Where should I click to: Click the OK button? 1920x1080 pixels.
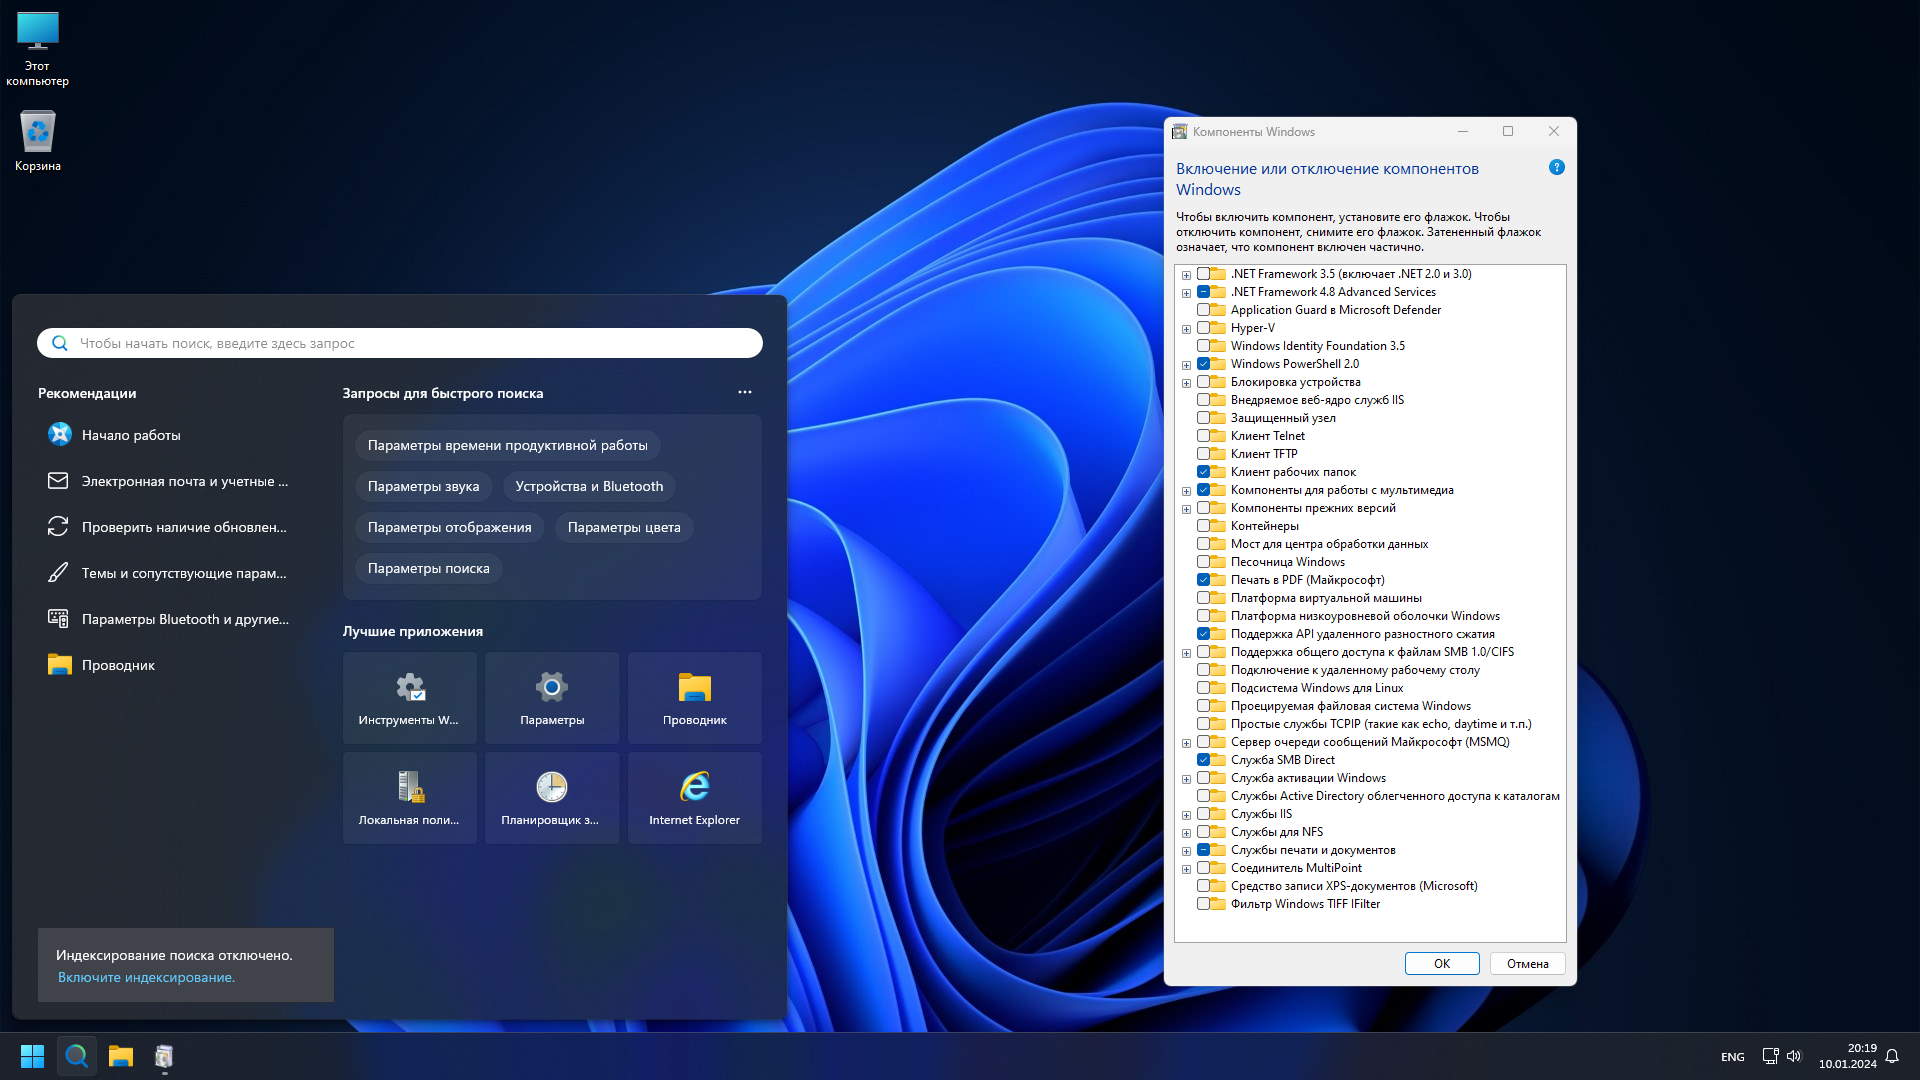(1441, 963)
